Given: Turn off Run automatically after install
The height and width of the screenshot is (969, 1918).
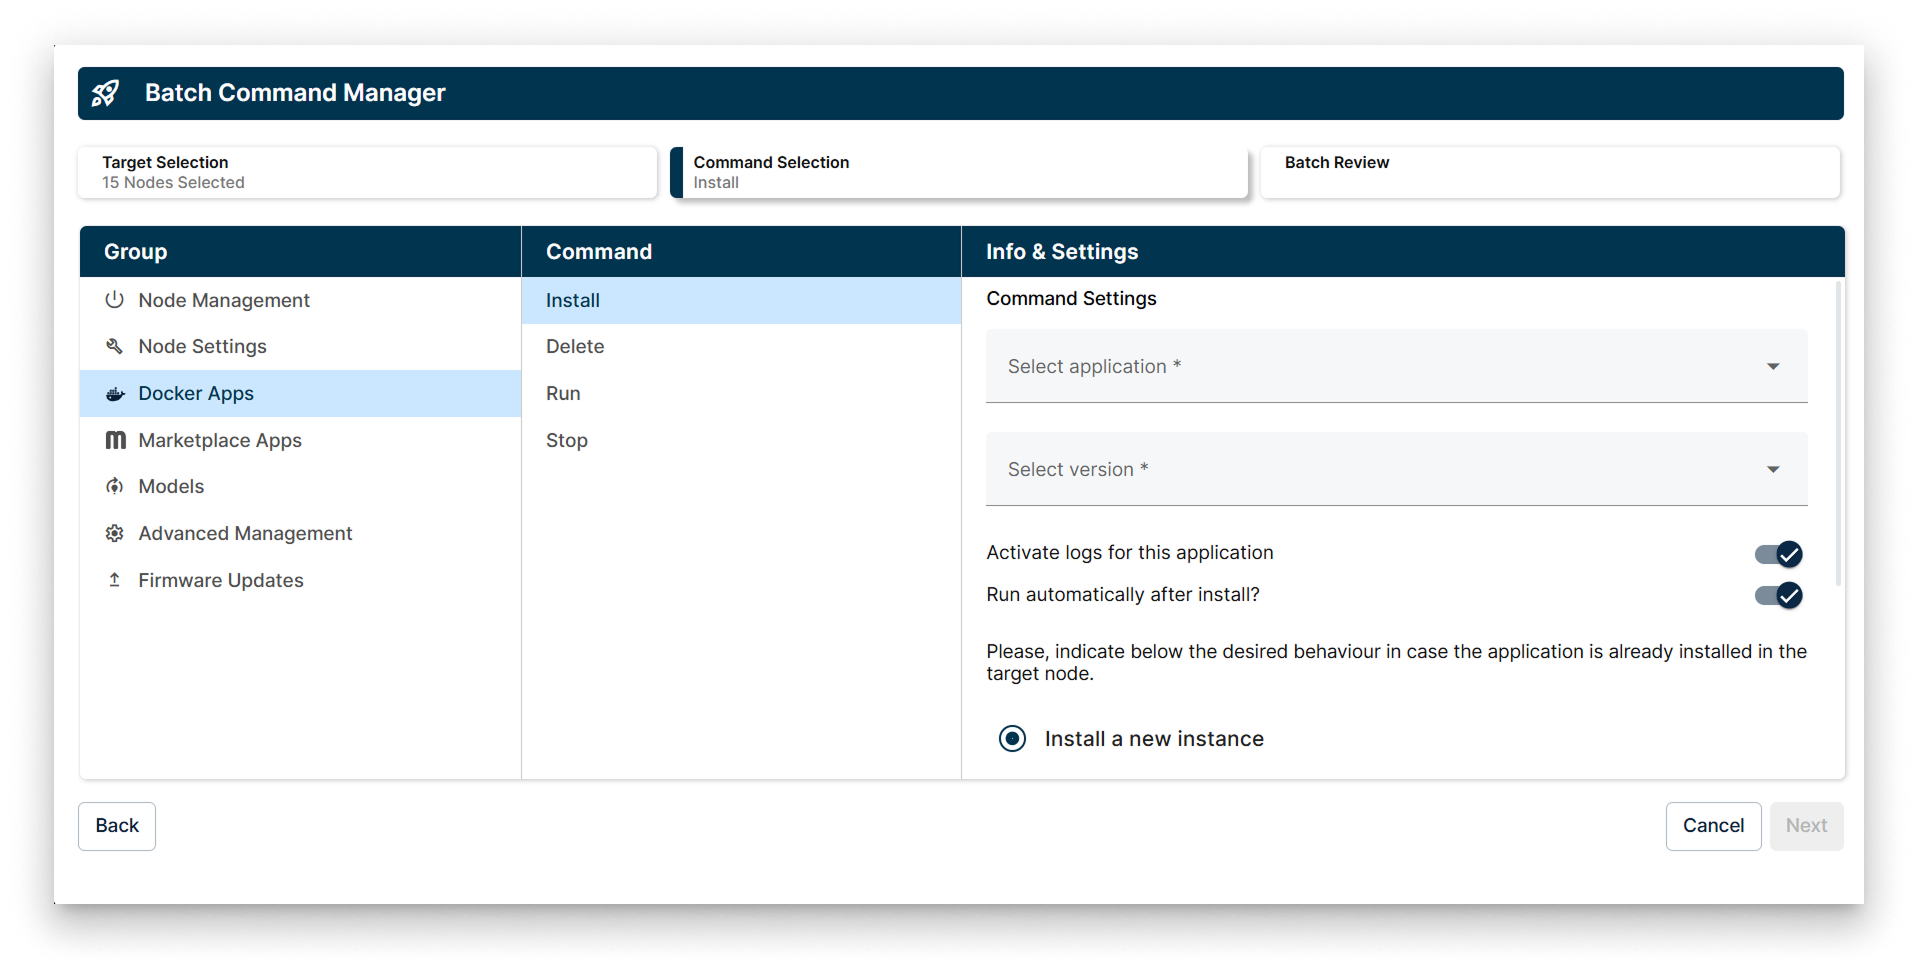Looking at the screenshot, I should click(1777, 596).
